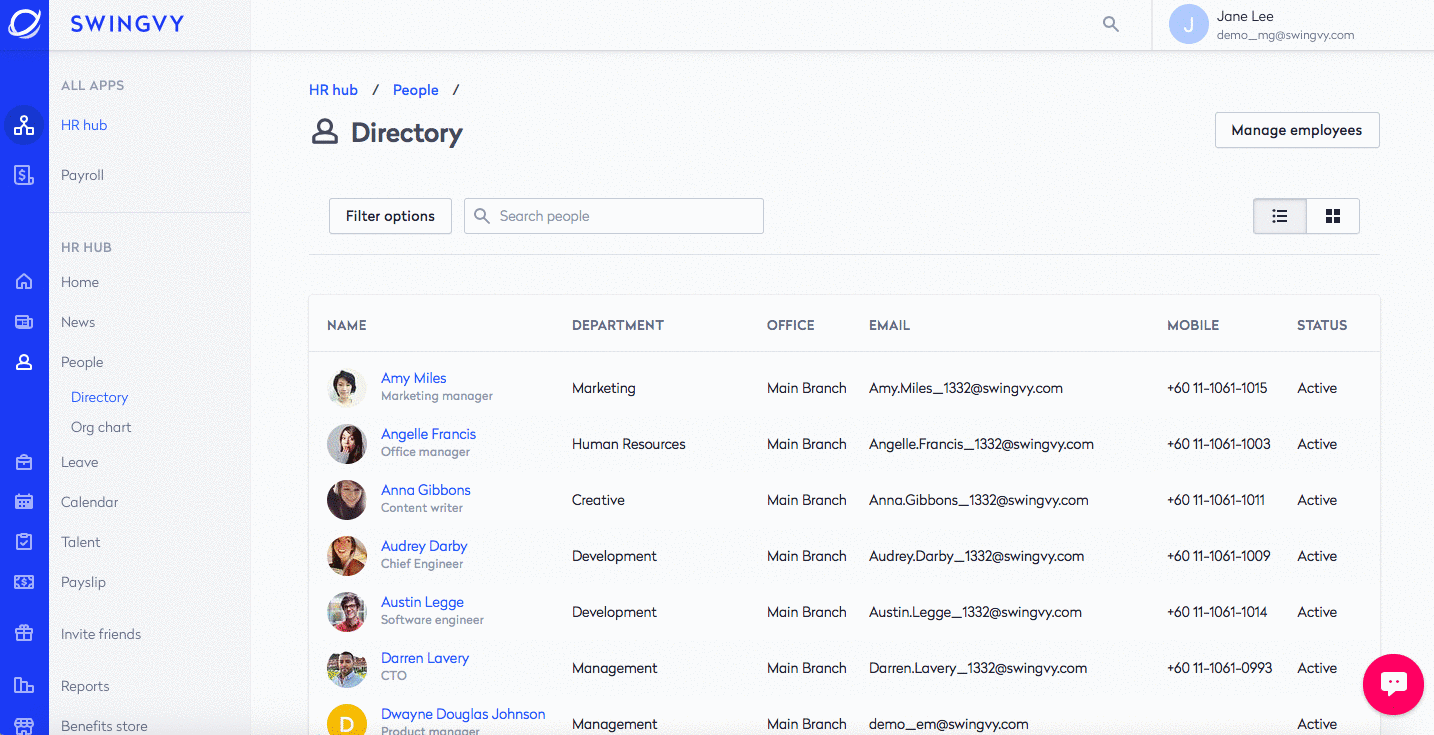Click the Leave briefcase icon
1434x735 pixels.
click(x=24, y=462)
